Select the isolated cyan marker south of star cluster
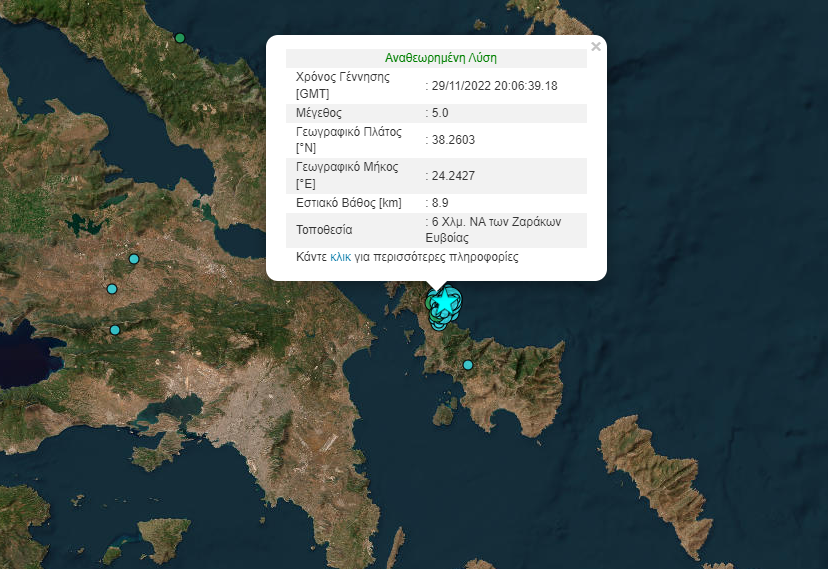Image resolution: width=828 pixels, height=569 pixels. 468,364
